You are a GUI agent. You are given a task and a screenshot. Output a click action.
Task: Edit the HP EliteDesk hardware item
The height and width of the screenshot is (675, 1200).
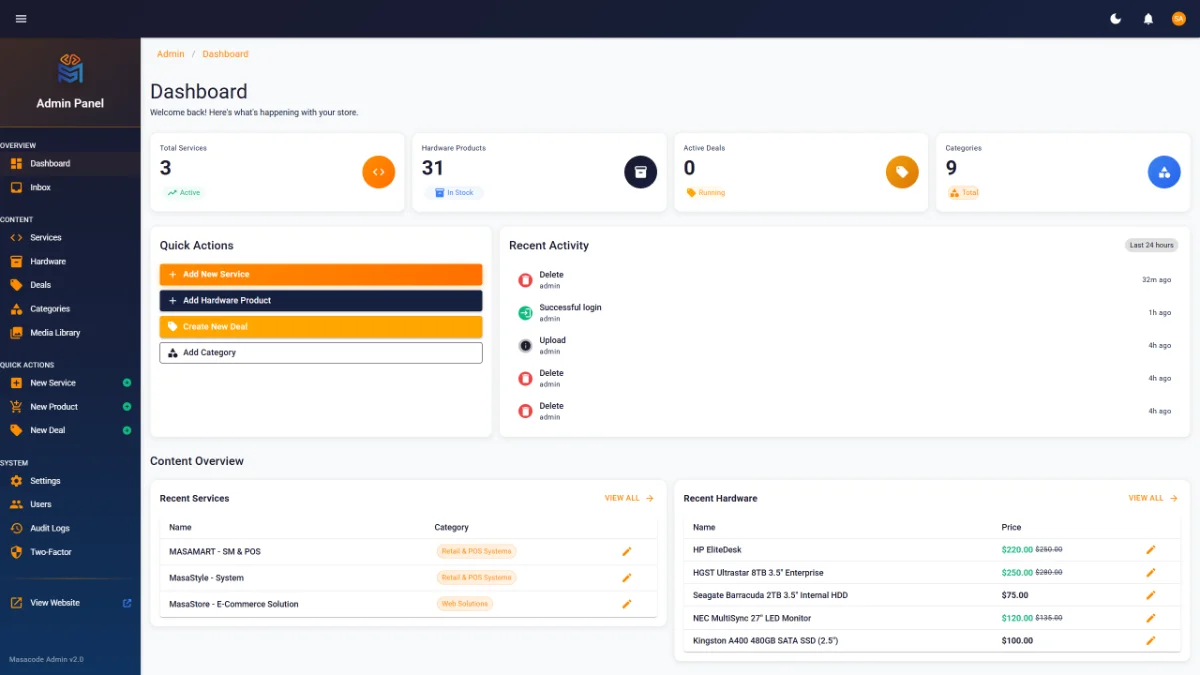tap(1151, 550)
